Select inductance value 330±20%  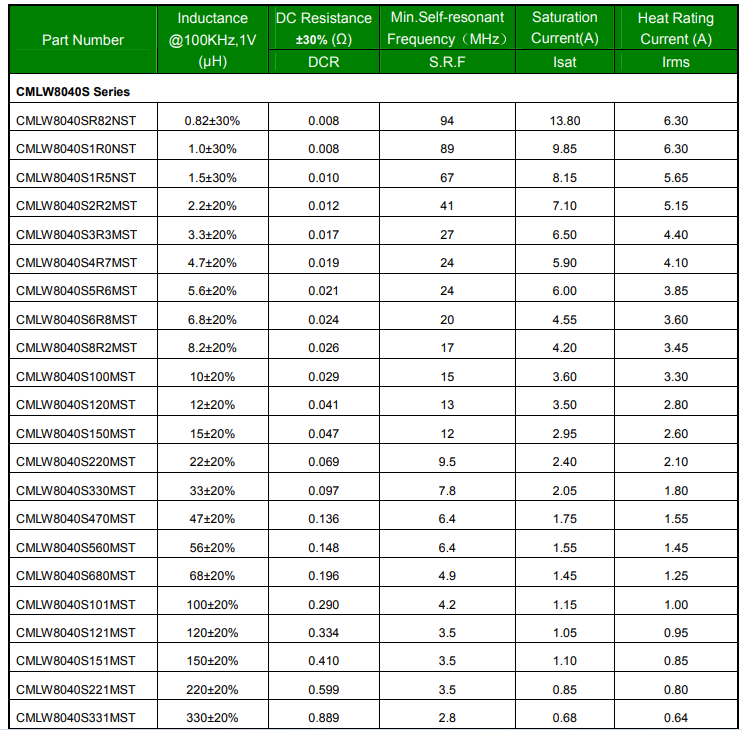tap(212, 718)
